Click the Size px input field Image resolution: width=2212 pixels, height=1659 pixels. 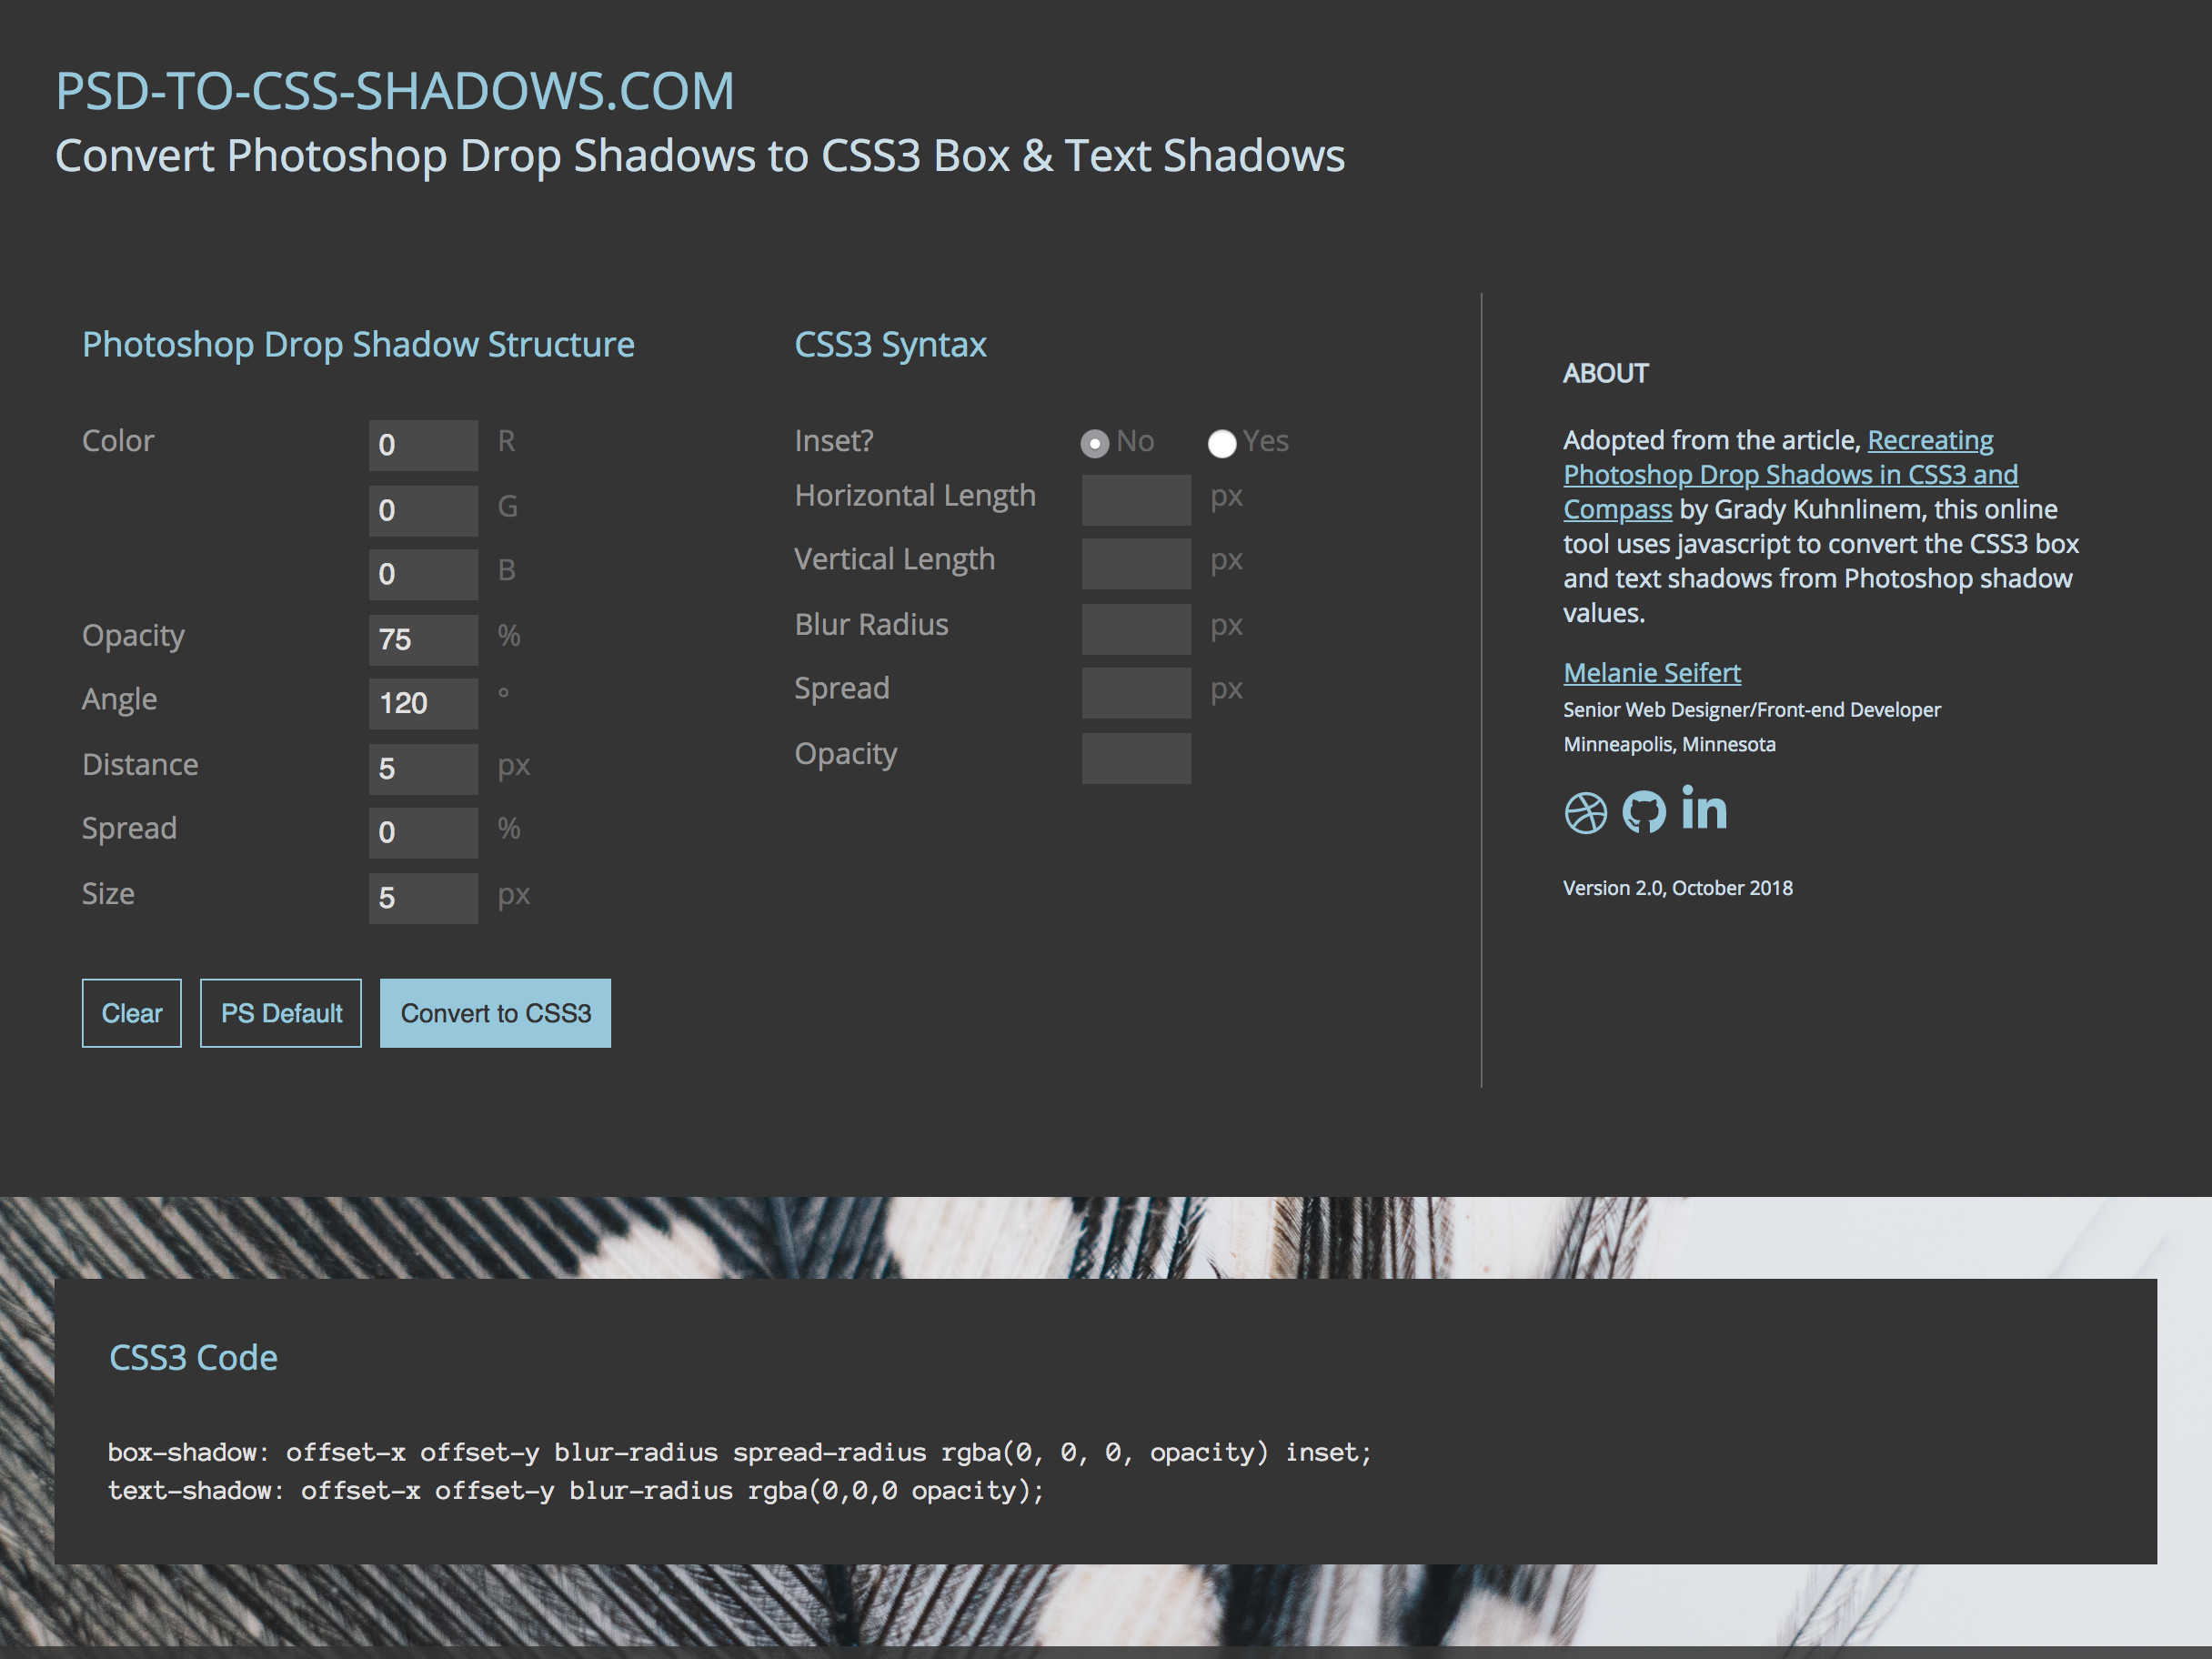[423, 894]
